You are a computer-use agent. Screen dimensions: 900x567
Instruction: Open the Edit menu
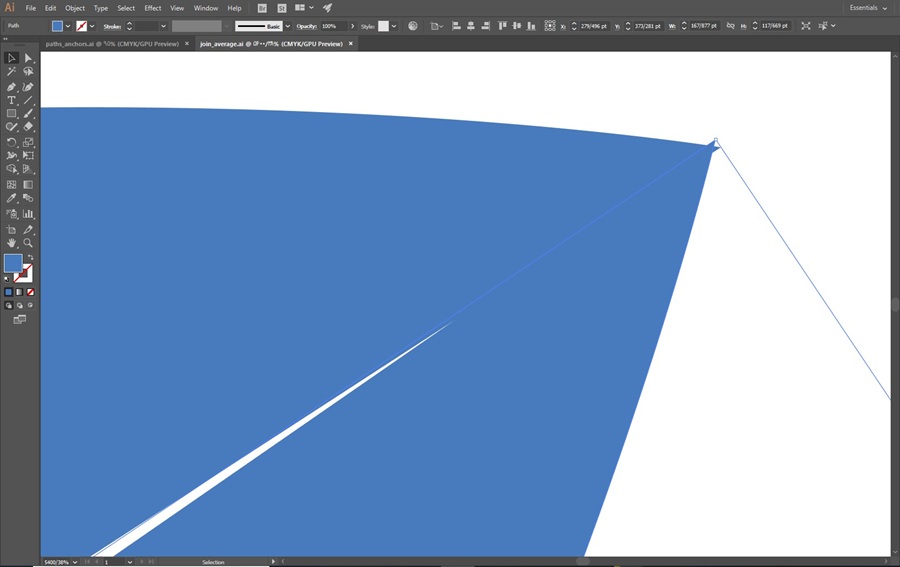(51, 8)
